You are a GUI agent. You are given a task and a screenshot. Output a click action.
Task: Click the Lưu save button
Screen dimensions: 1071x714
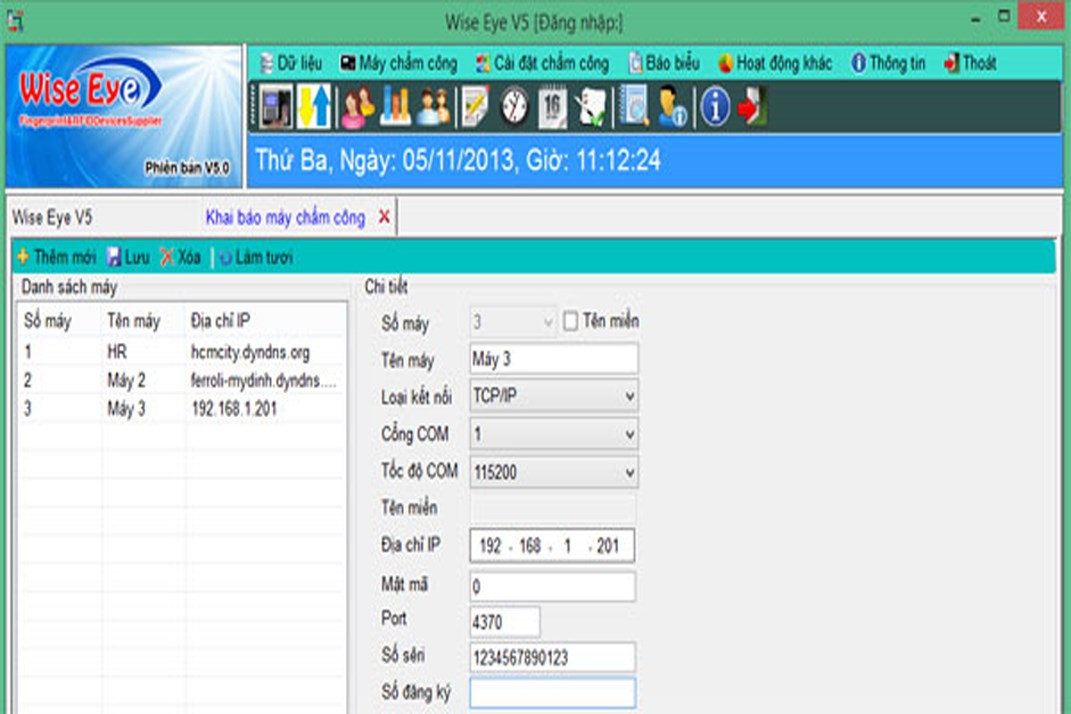(128, 257)
